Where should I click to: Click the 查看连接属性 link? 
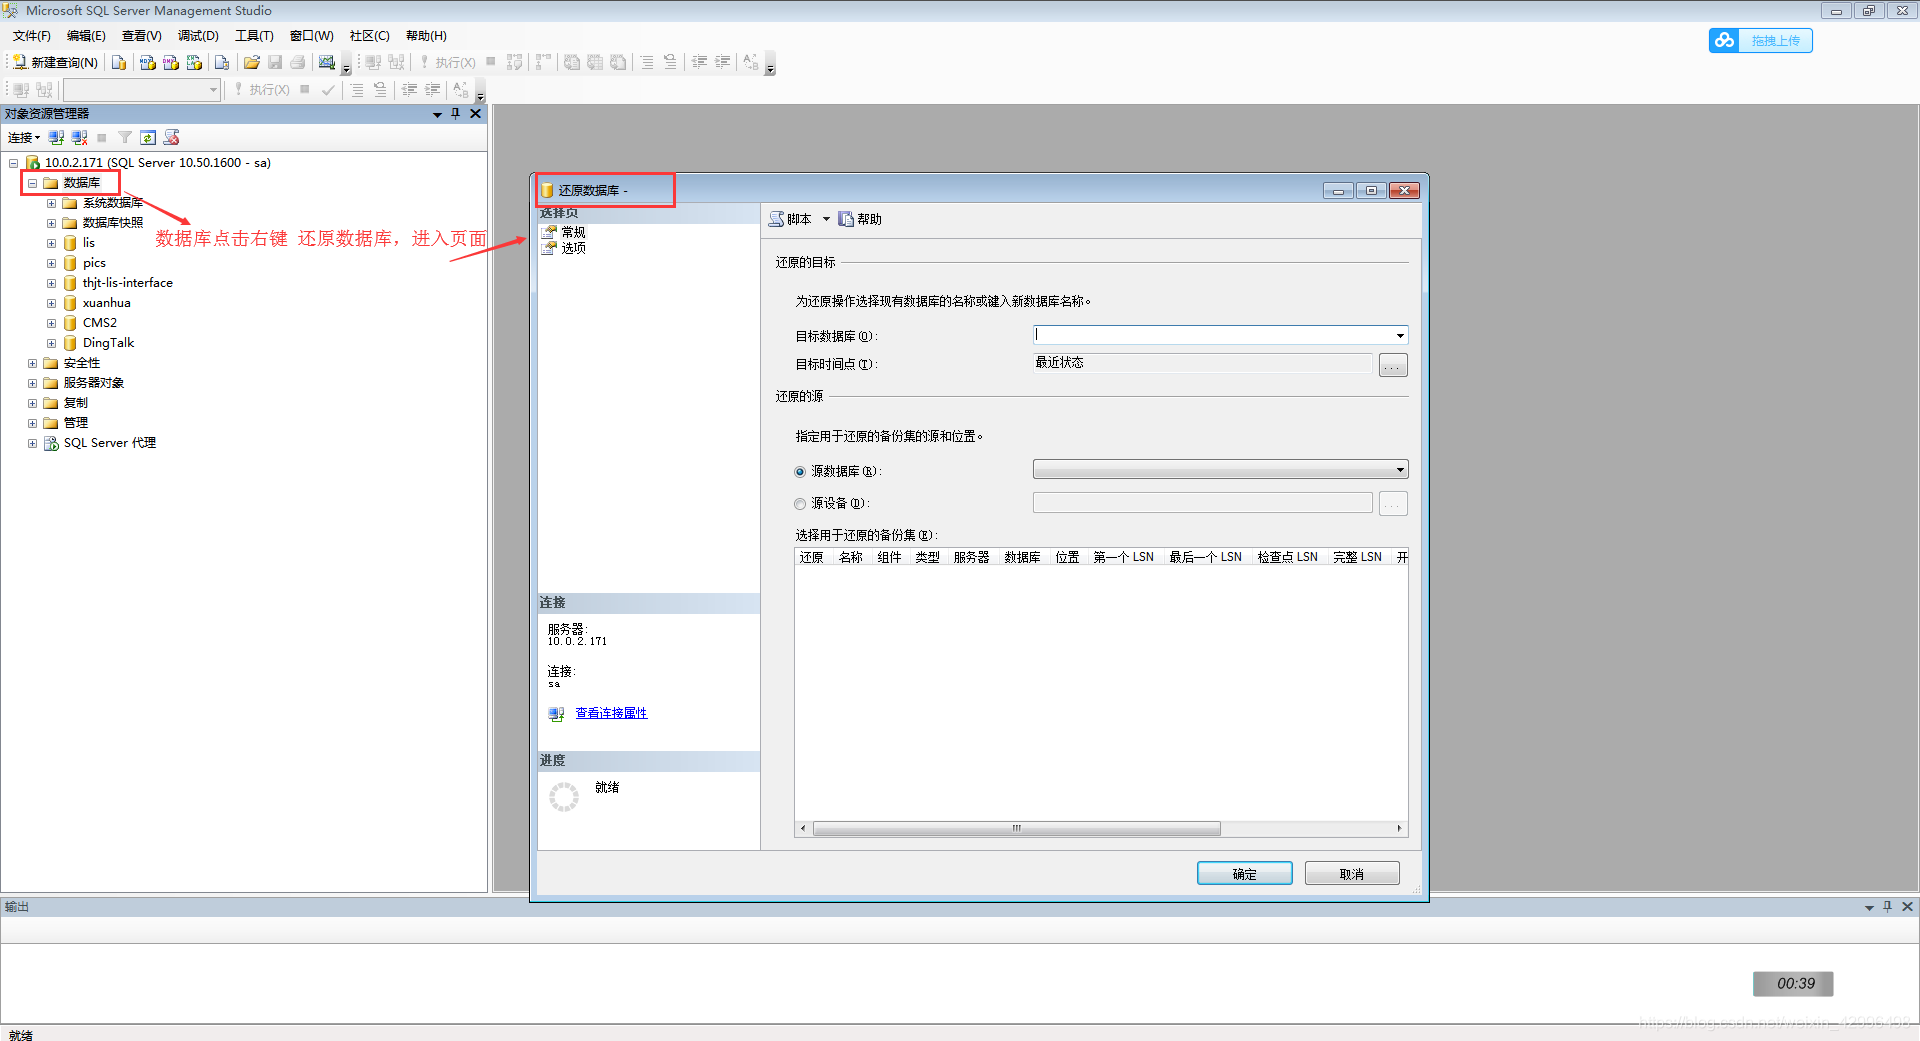(611, 713)
